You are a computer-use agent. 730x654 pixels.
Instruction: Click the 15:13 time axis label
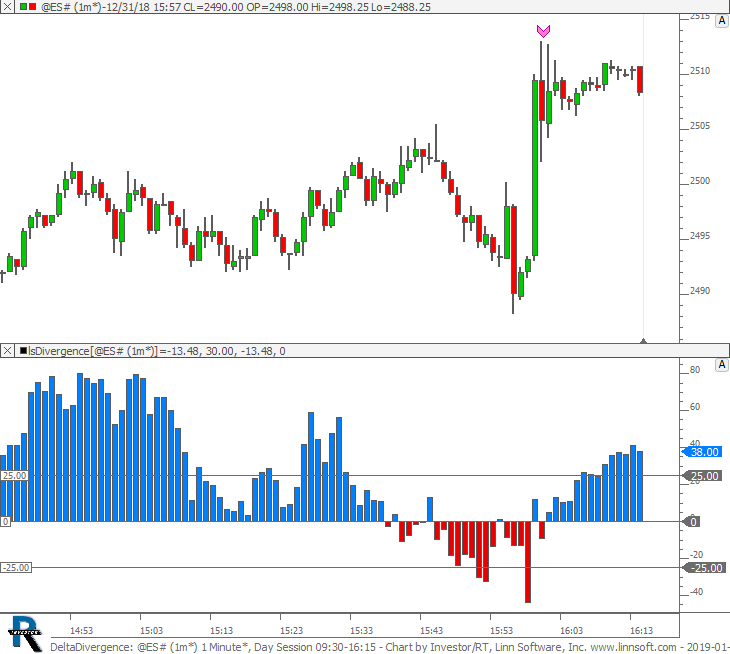(221, 631)
